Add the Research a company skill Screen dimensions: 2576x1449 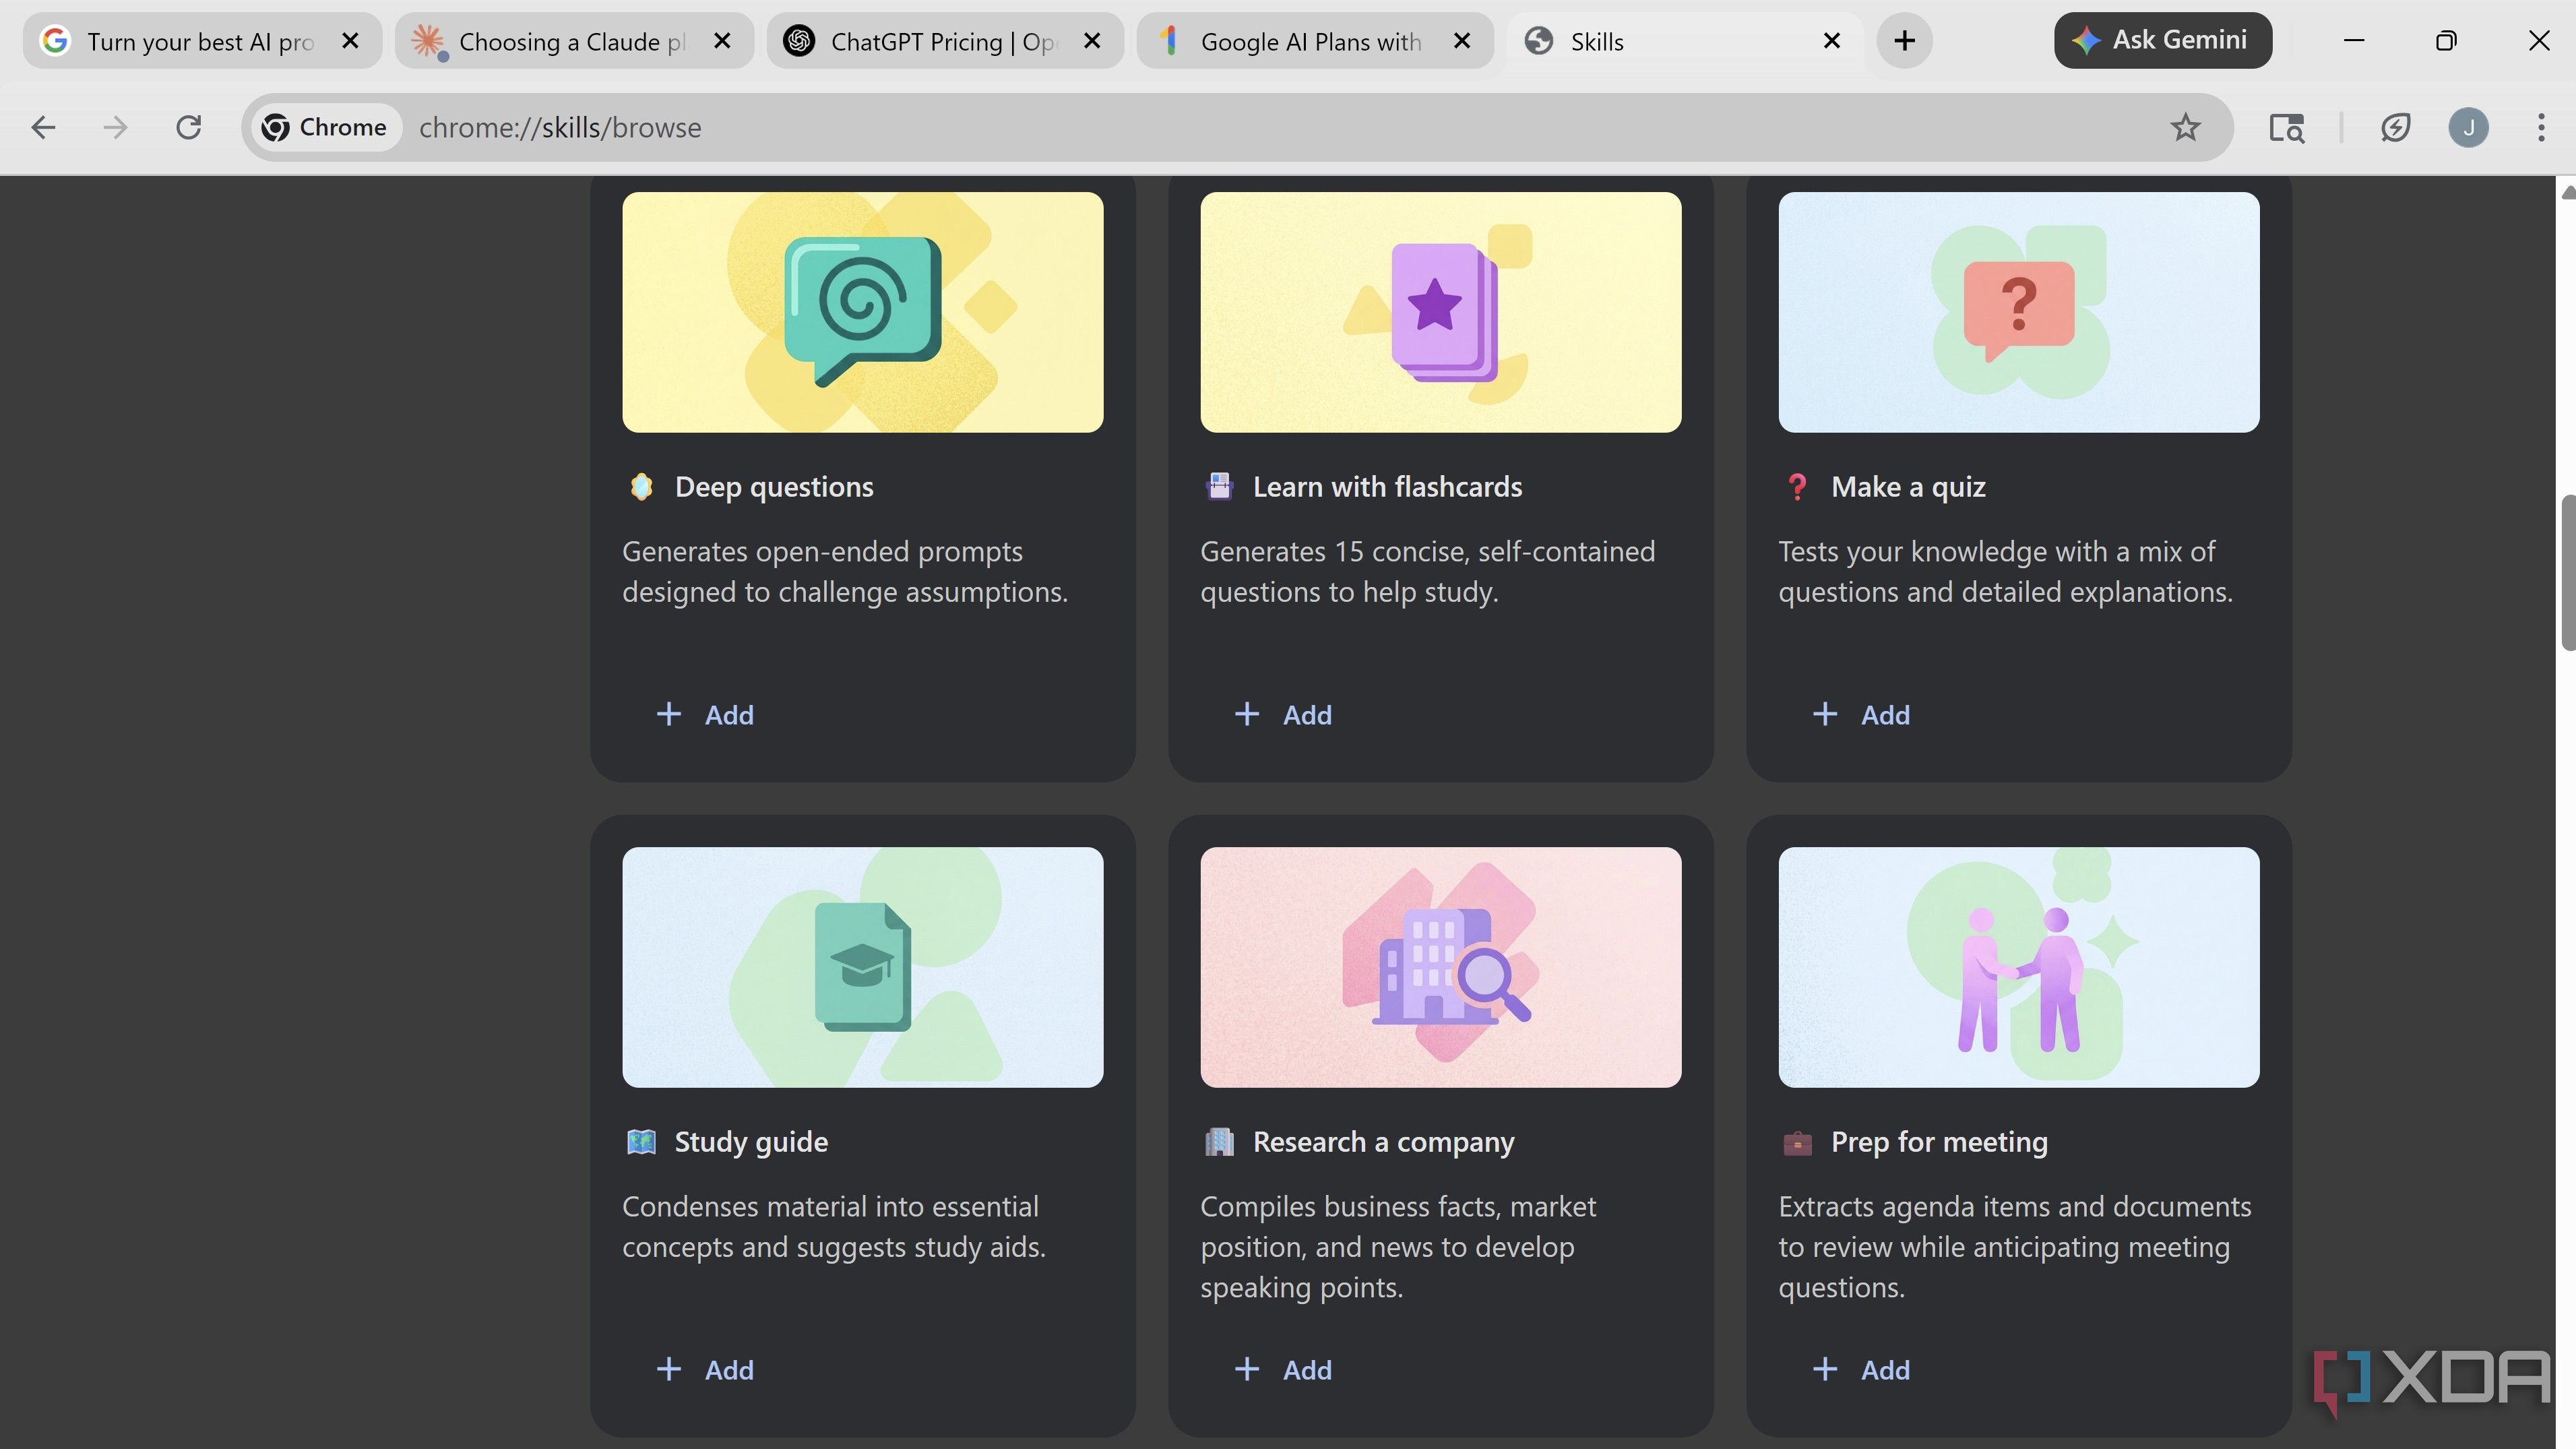coord(1283,1369)
